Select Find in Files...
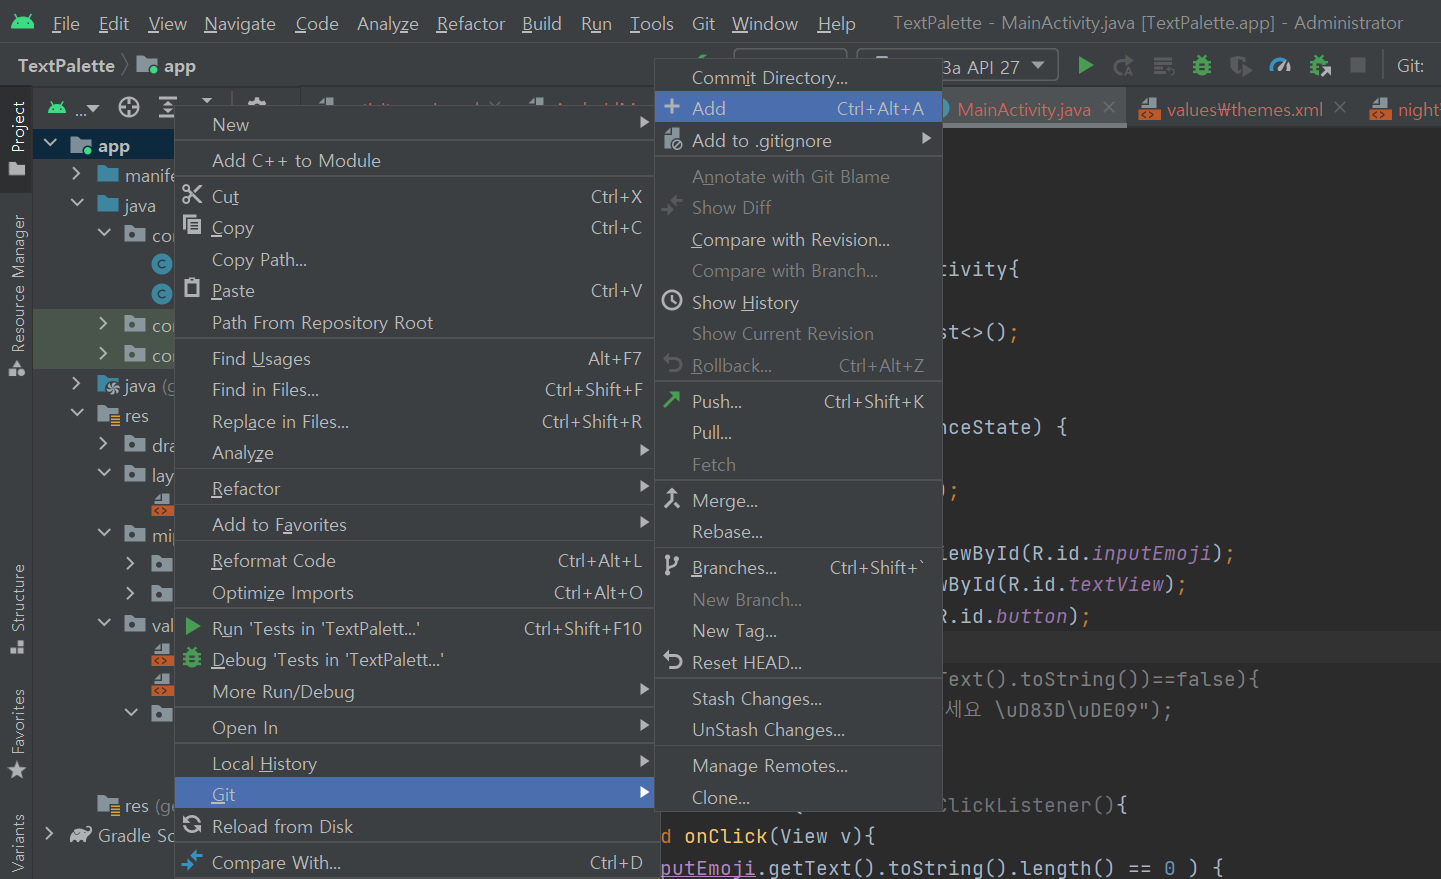The image size is (1441, 879). point(414,389)
